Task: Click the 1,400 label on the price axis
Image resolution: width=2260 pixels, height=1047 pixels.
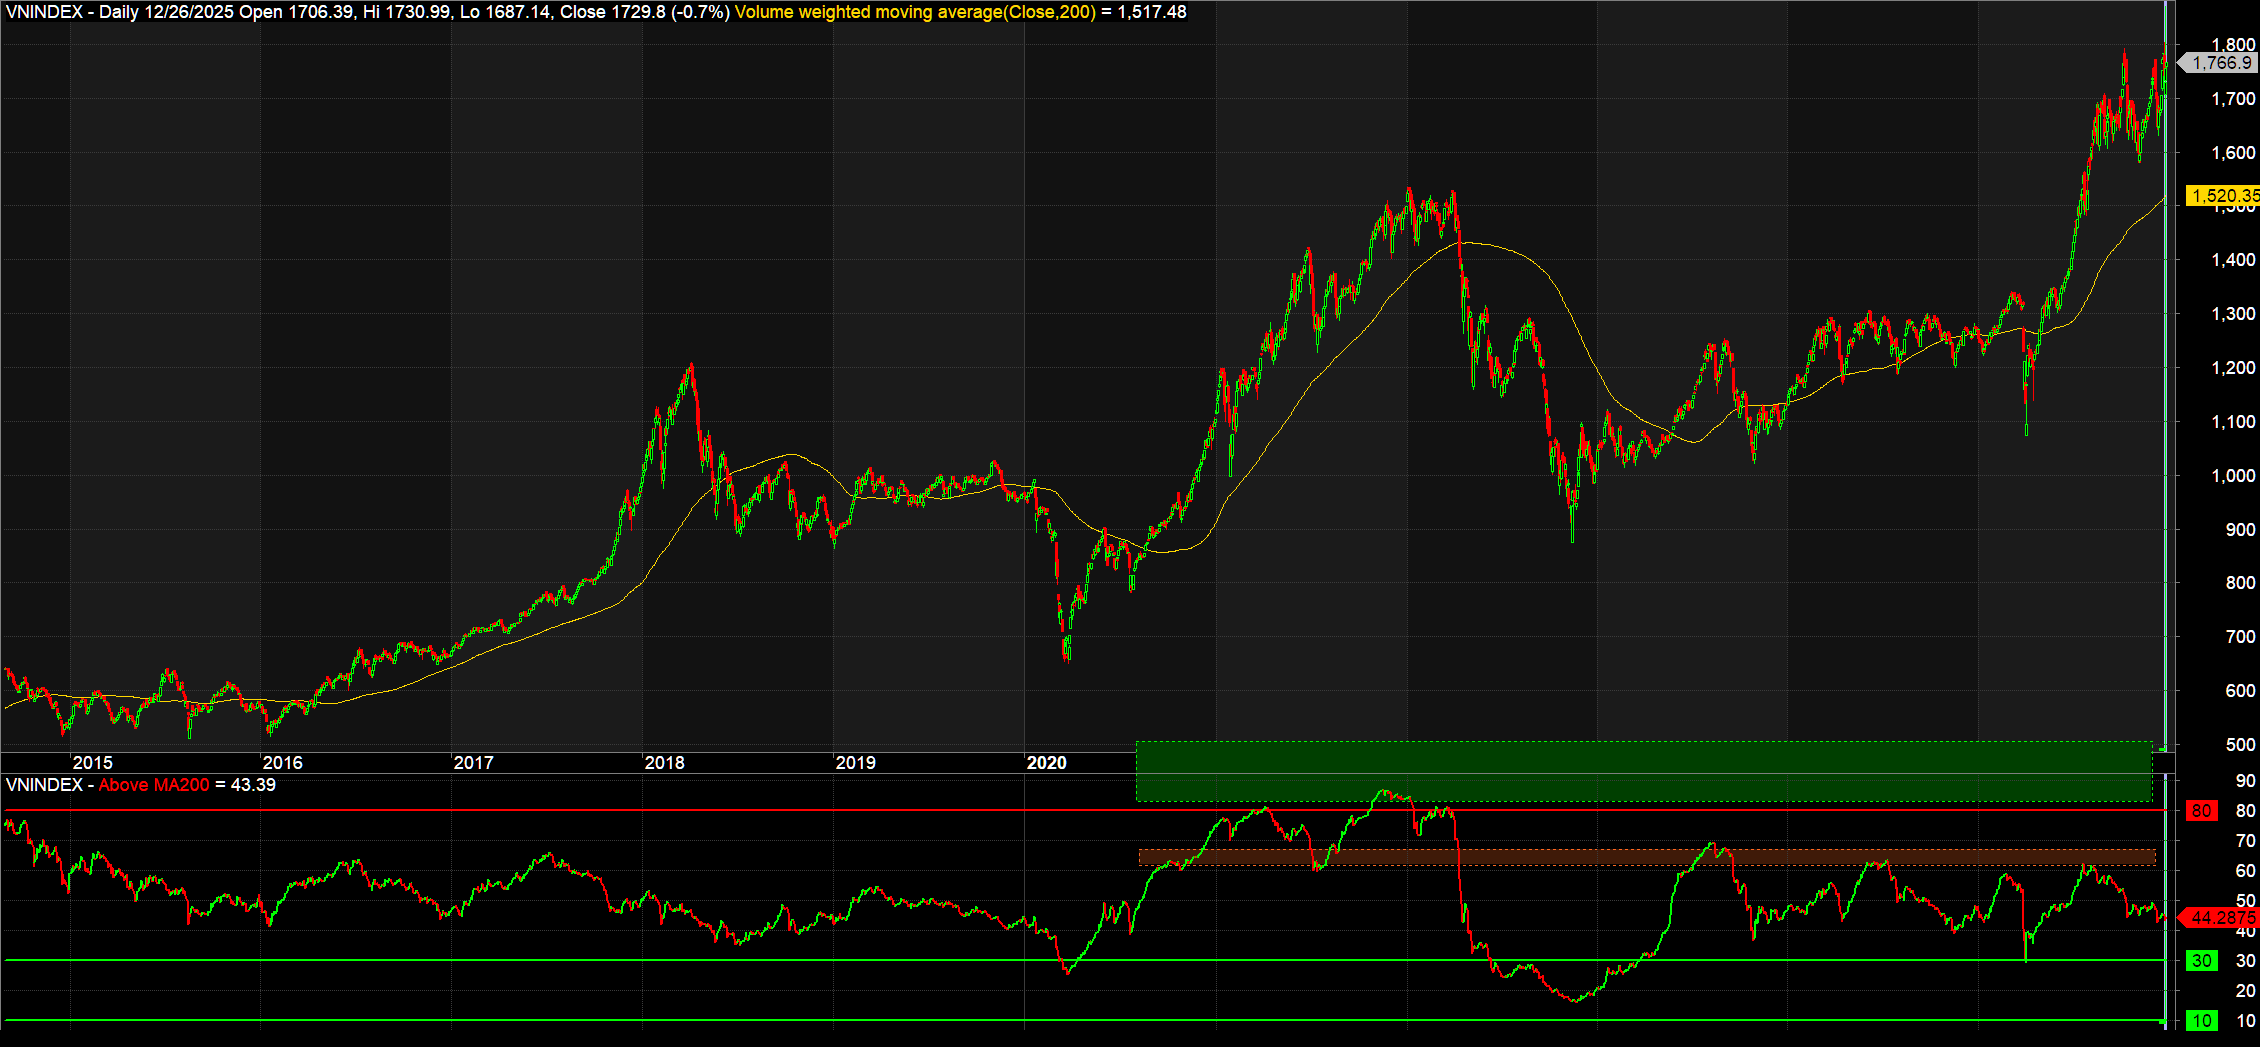Action: (x=2232, y=260)
